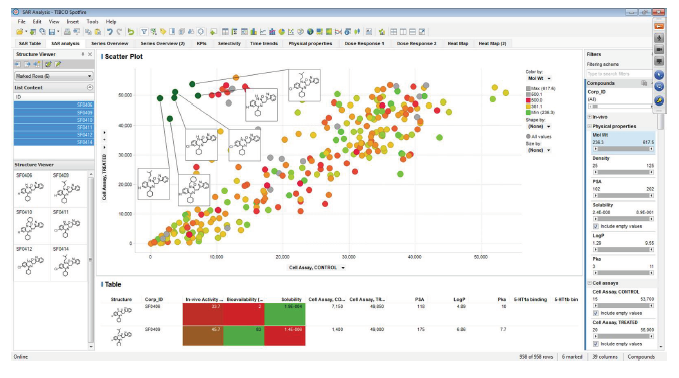Insert a bar chart visualization icon
This screenshot has height=378, width=679.
click(253, 32)
